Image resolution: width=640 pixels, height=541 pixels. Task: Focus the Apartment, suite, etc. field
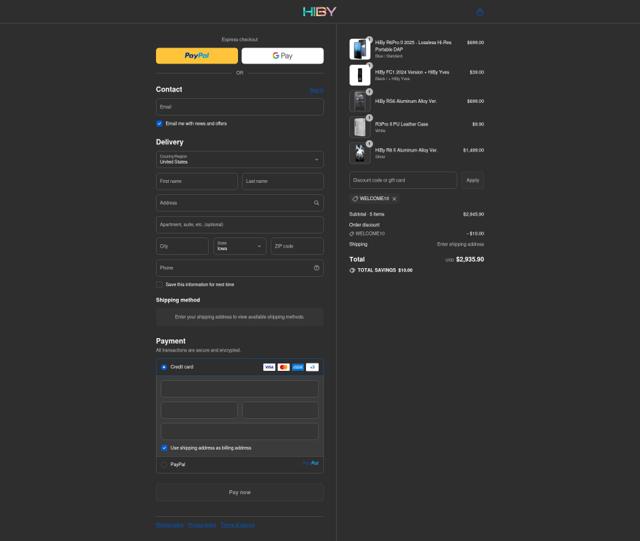click(x=240, y=225)
